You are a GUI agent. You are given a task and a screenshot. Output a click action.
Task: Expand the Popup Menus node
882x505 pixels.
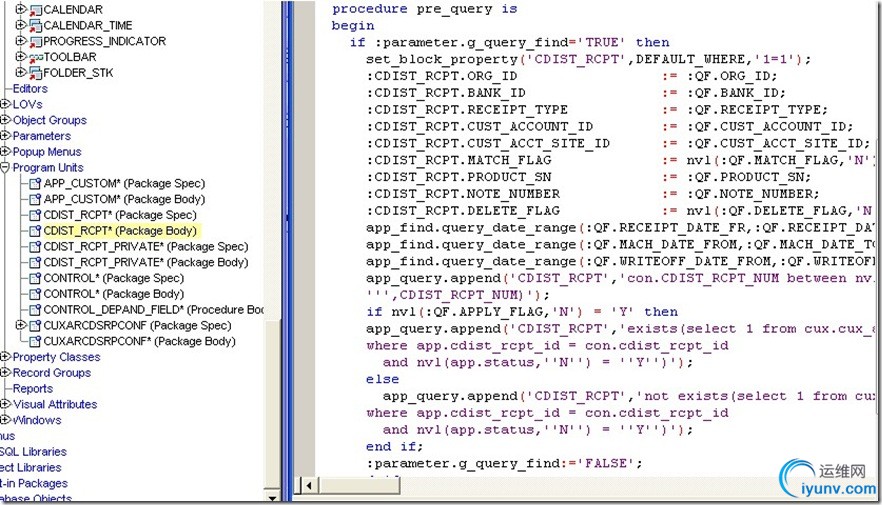[5, 151]
